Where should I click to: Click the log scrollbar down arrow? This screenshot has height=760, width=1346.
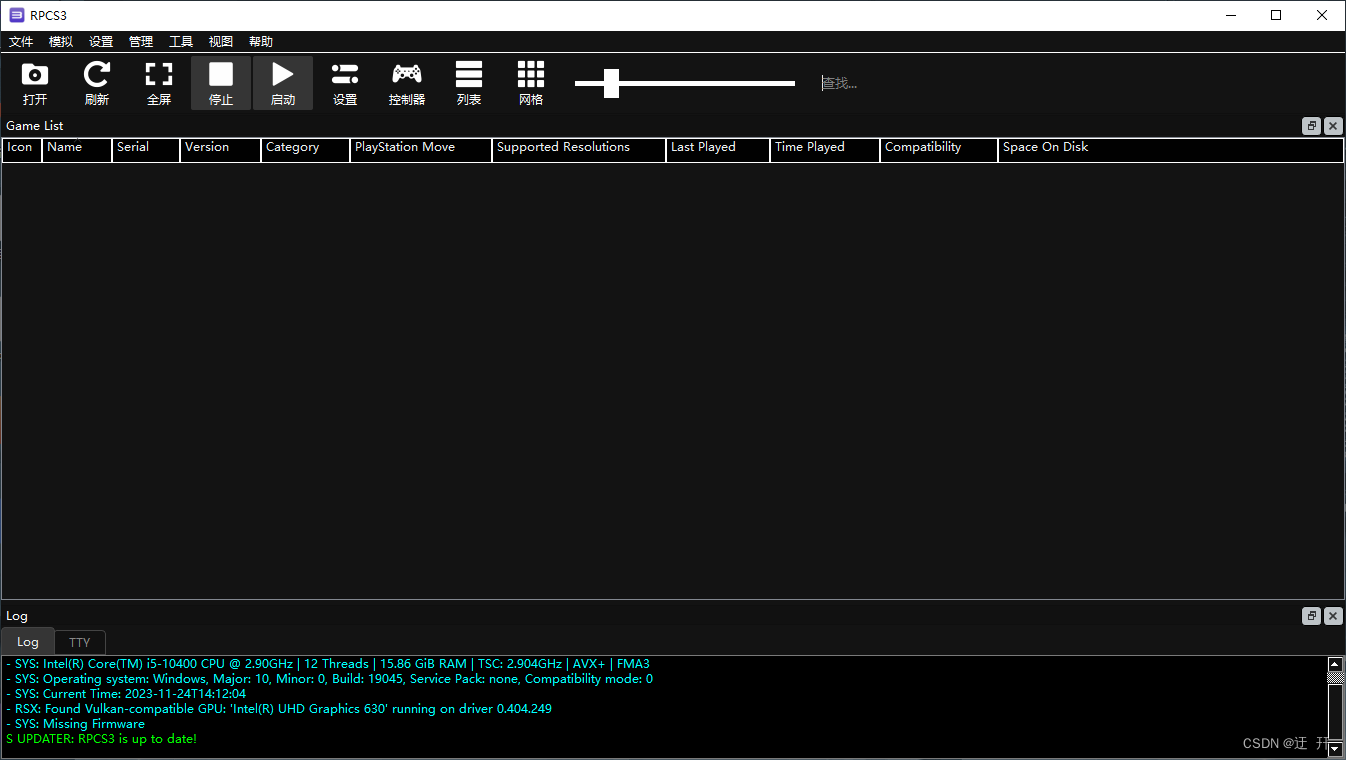click(x=1335, y=747)
